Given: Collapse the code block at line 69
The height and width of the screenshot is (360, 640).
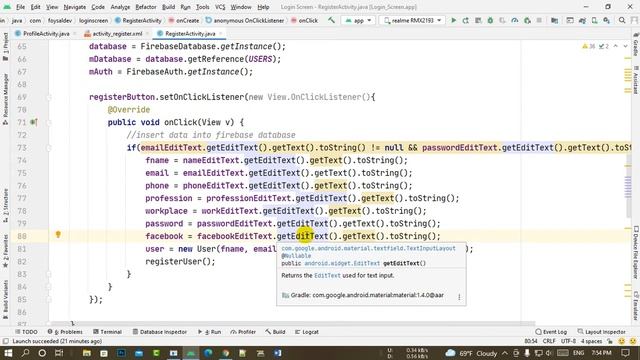Looking at the screenshot, I should pyautogui.click(x=49, y=97).
